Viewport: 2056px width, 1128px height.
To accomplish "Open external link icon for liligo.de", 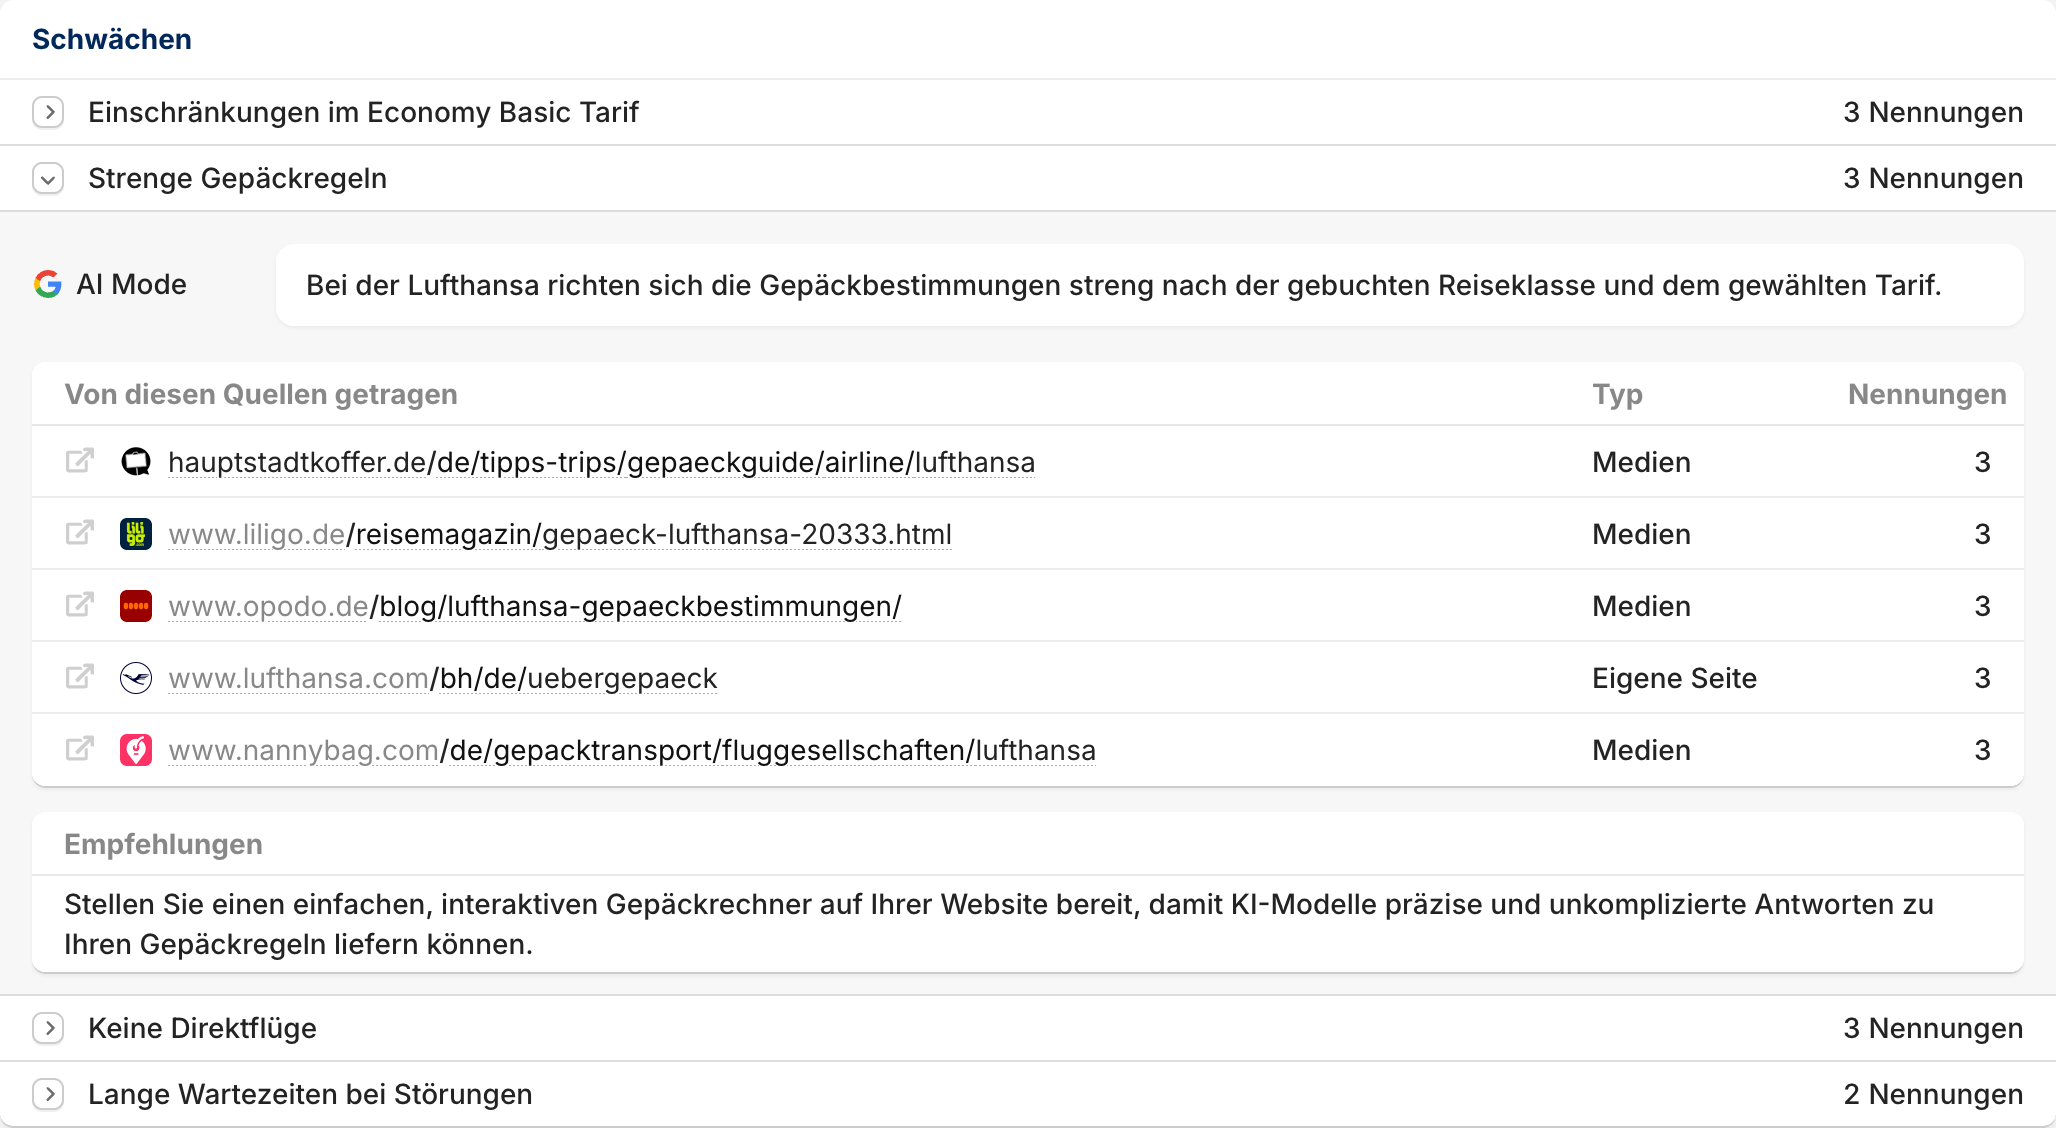I will tap(80, 533).
